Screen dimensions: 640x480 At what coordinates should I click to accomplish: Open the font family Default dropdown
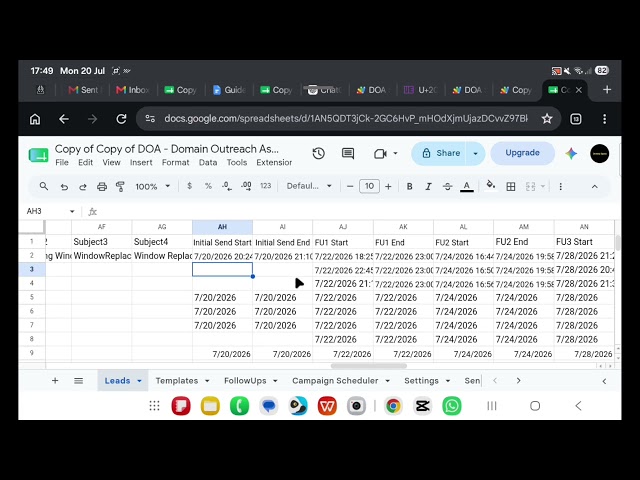(309, 186)
